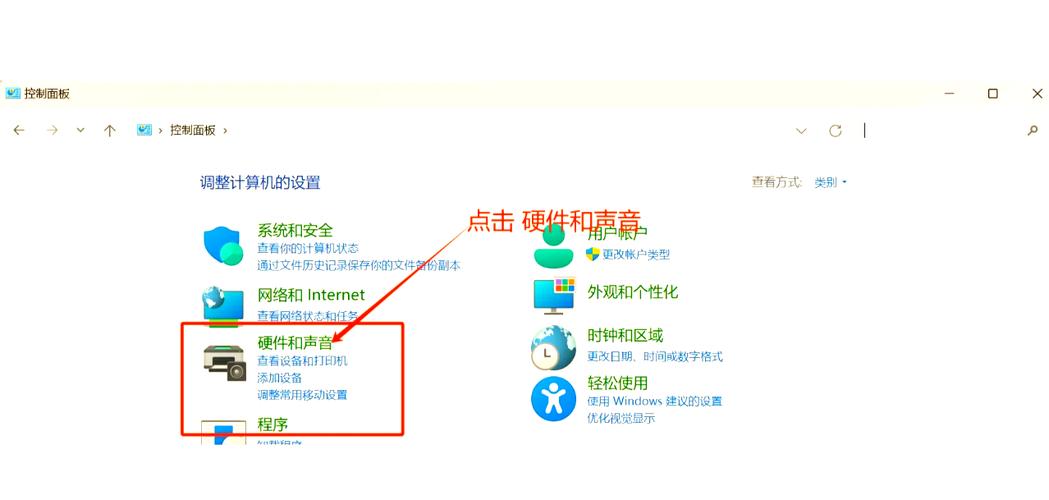The width and height of the screenshot is (1049, 500).
Task: Open the Clock and Region globe icon
Action: (x=553, y=348)
